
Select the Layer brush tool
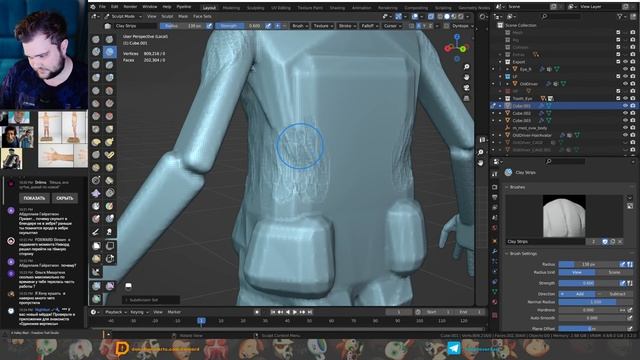point(109,65)
